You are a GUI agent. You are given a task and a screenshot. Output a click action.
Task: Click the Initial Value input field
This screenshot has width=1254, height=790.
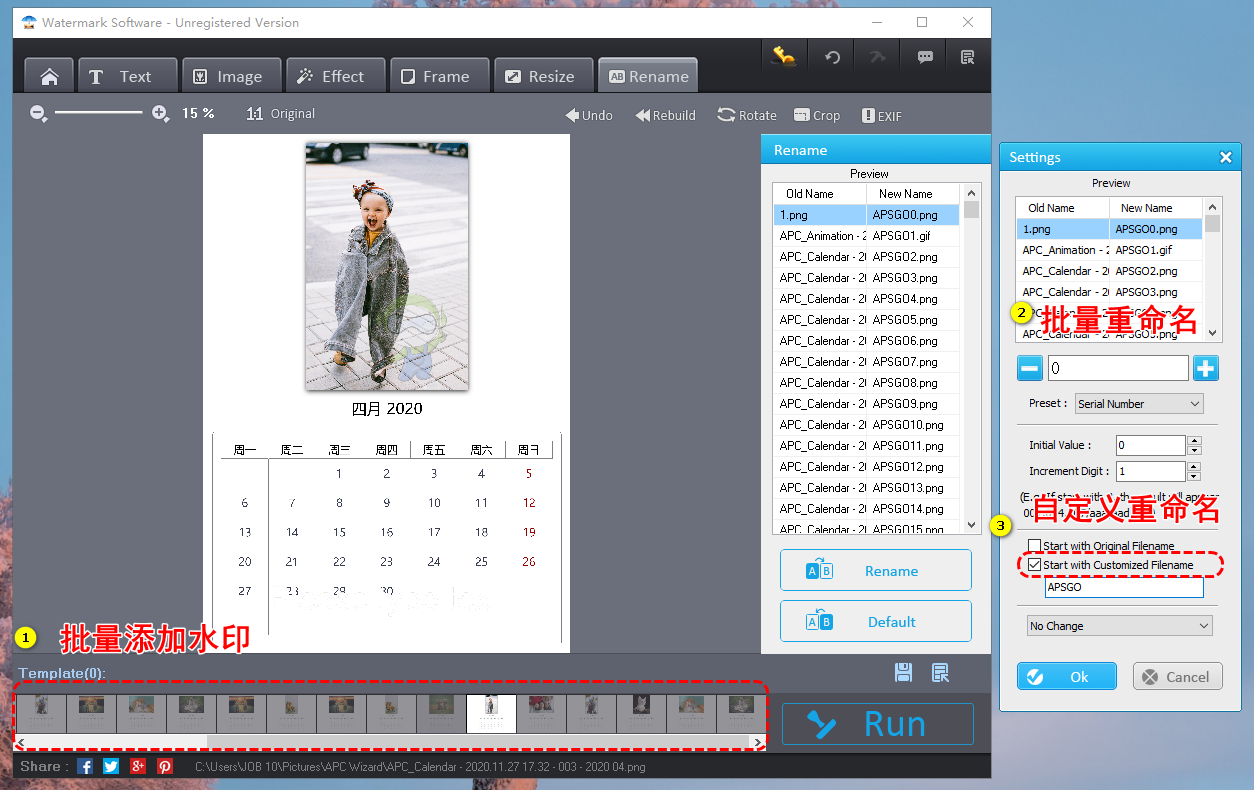coord(1151,445)
